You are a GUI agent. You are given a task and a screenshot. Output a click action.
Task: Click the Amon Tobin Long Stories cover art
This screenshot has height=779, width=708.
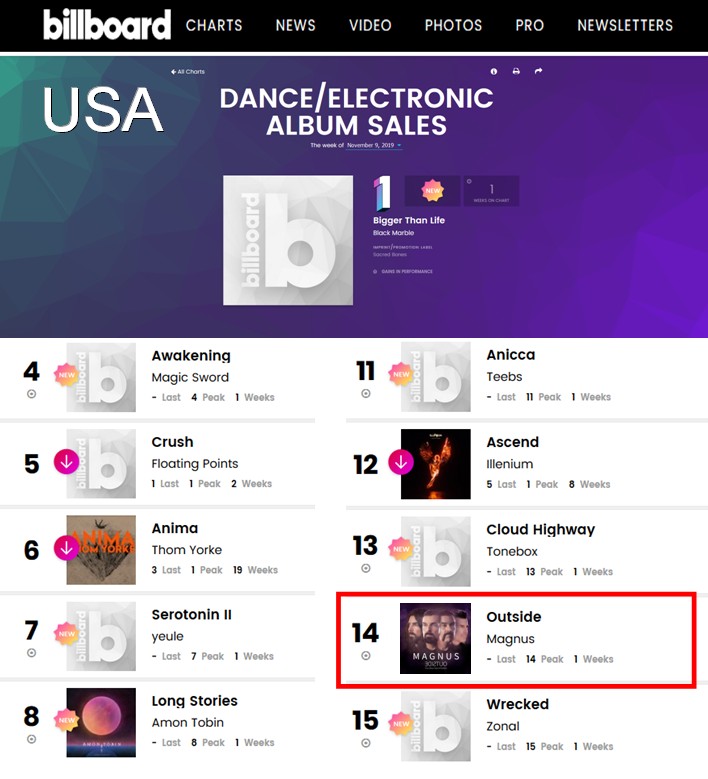101,722
